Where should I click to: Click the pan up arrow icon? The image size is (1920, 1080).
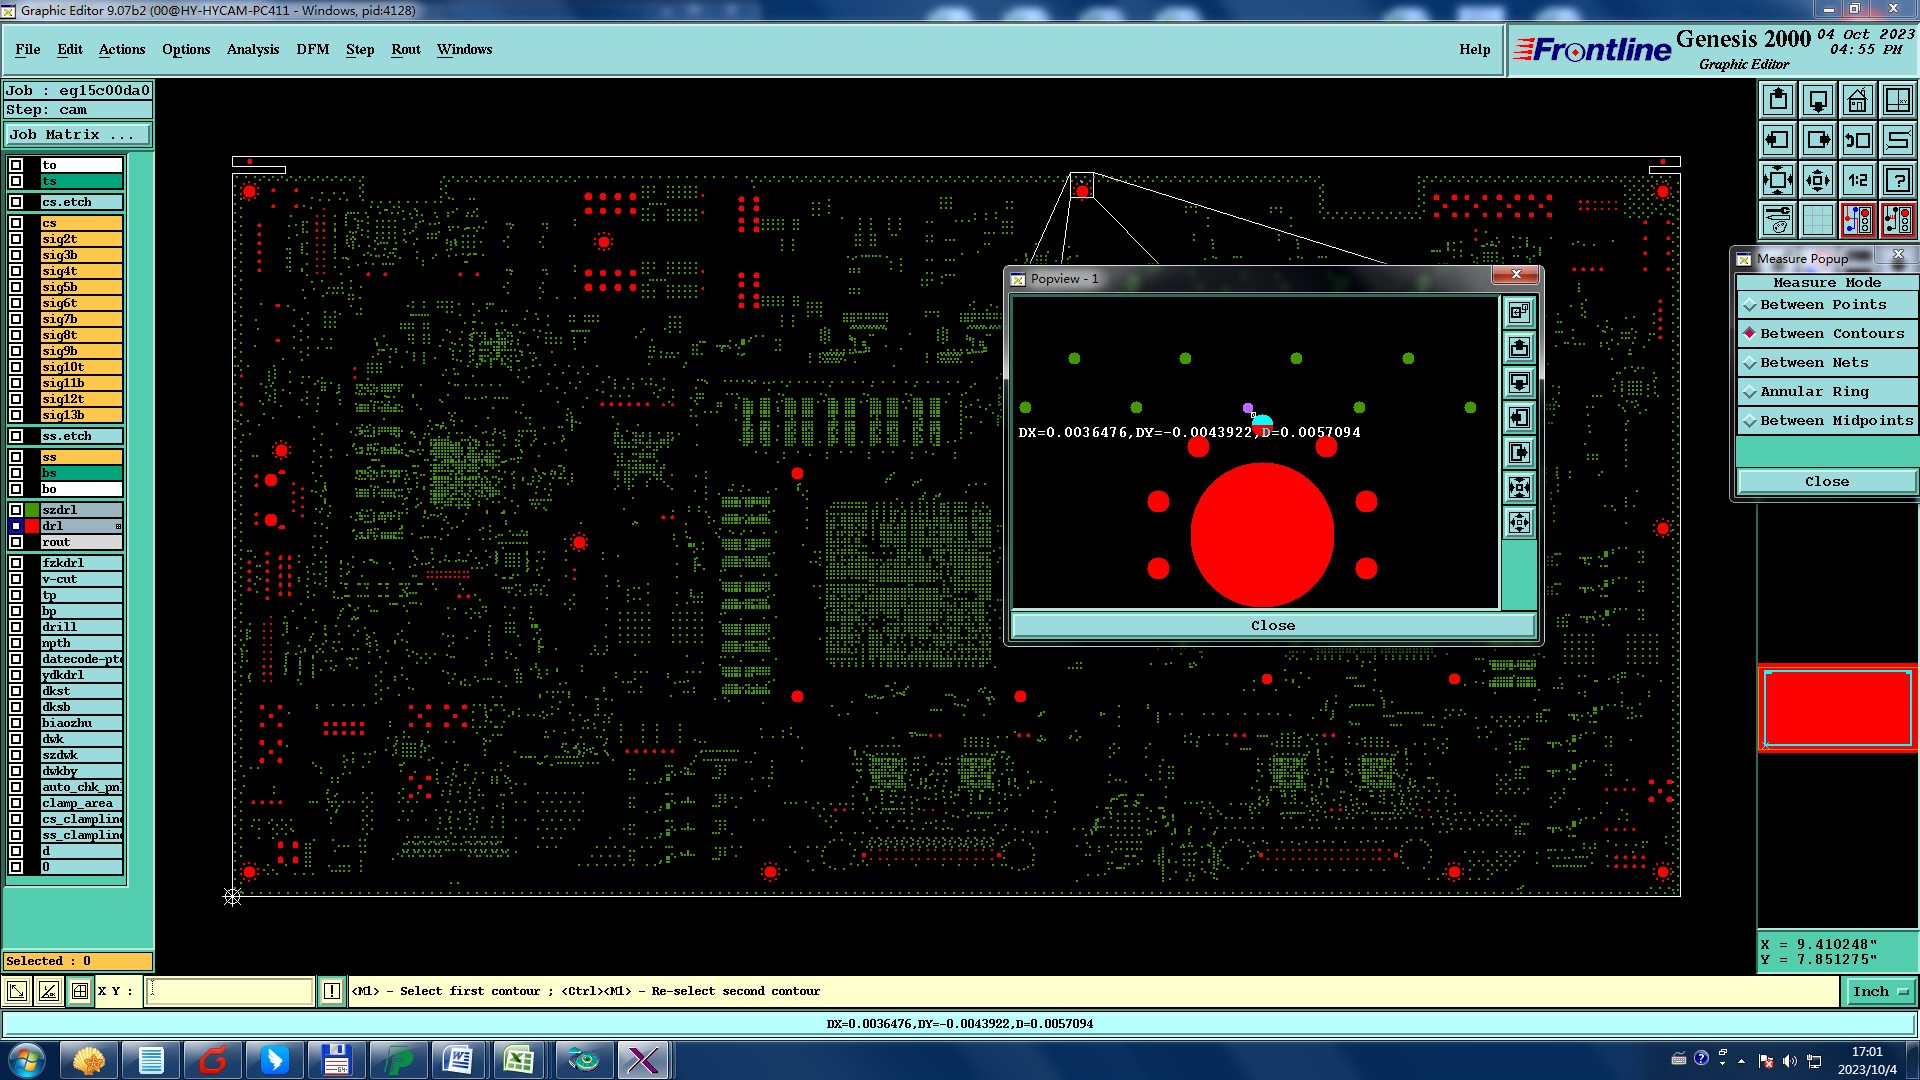(1777, 100)
